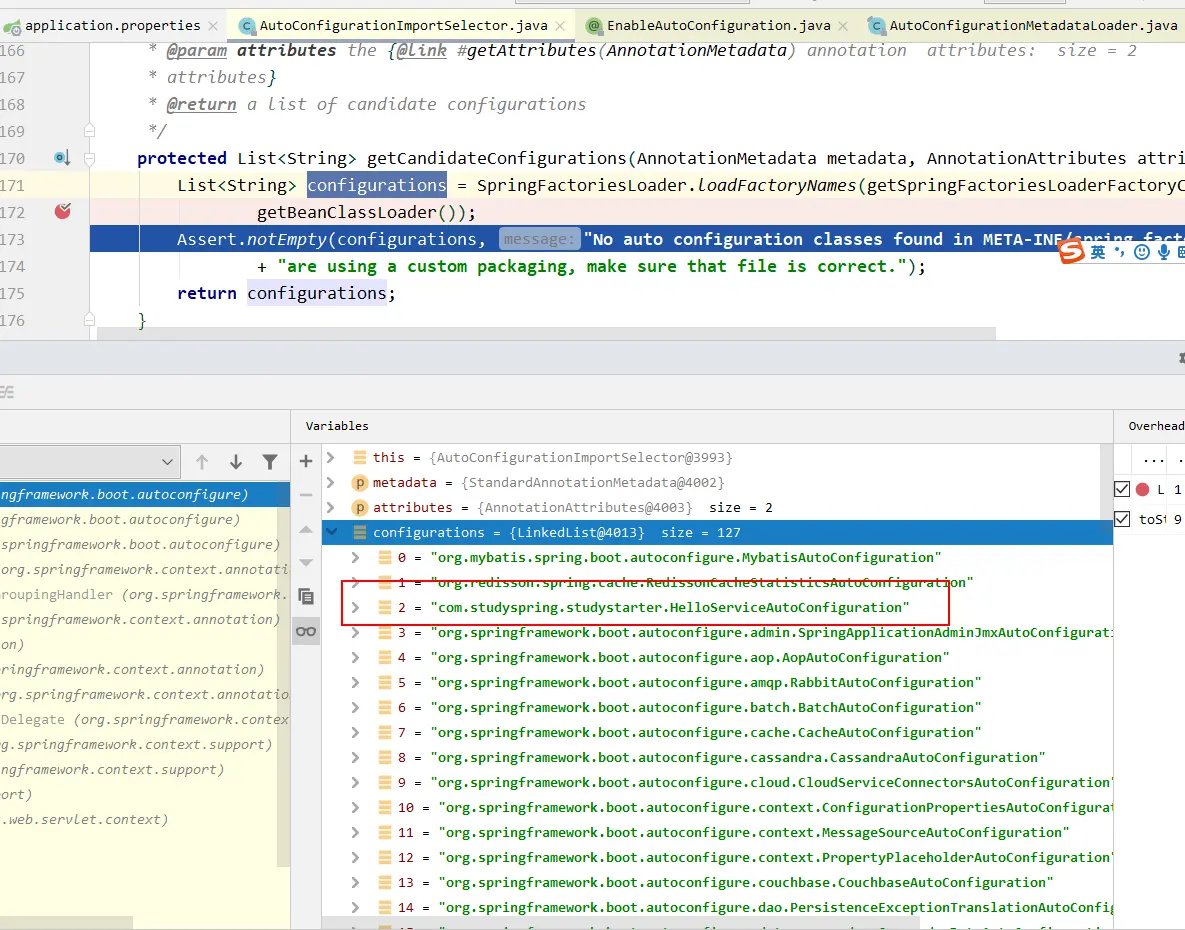Screen dimensions: 1185x930
Task: Go to next frame with down arrow
Action: [236, 462]
